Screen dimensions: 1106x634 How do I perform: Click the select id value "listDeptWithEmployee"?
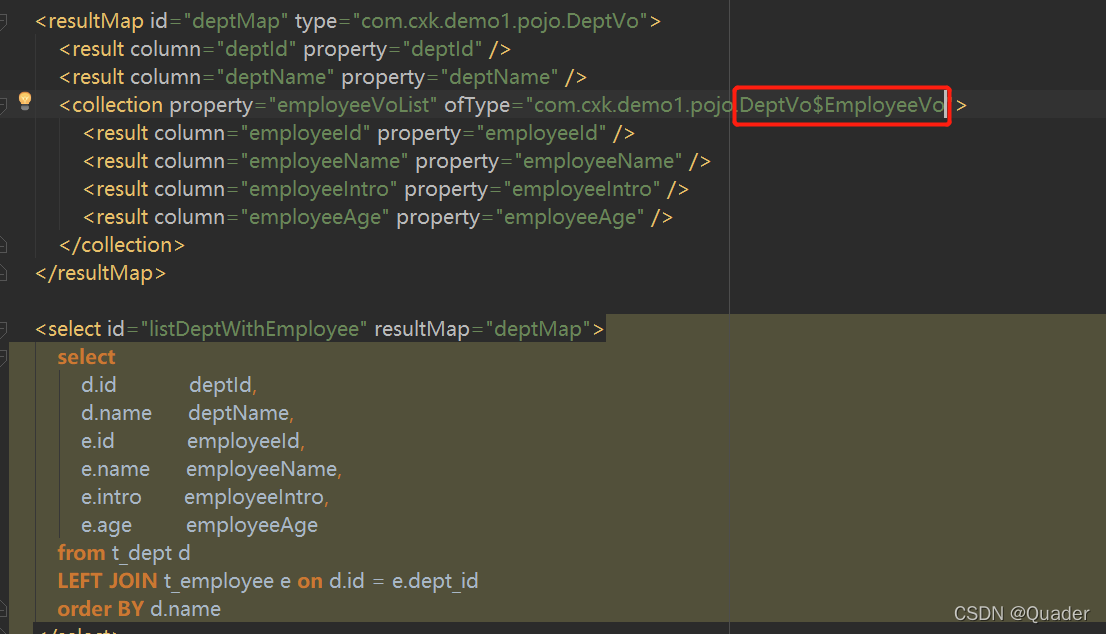pyautogui.click(x=254, y=329)
